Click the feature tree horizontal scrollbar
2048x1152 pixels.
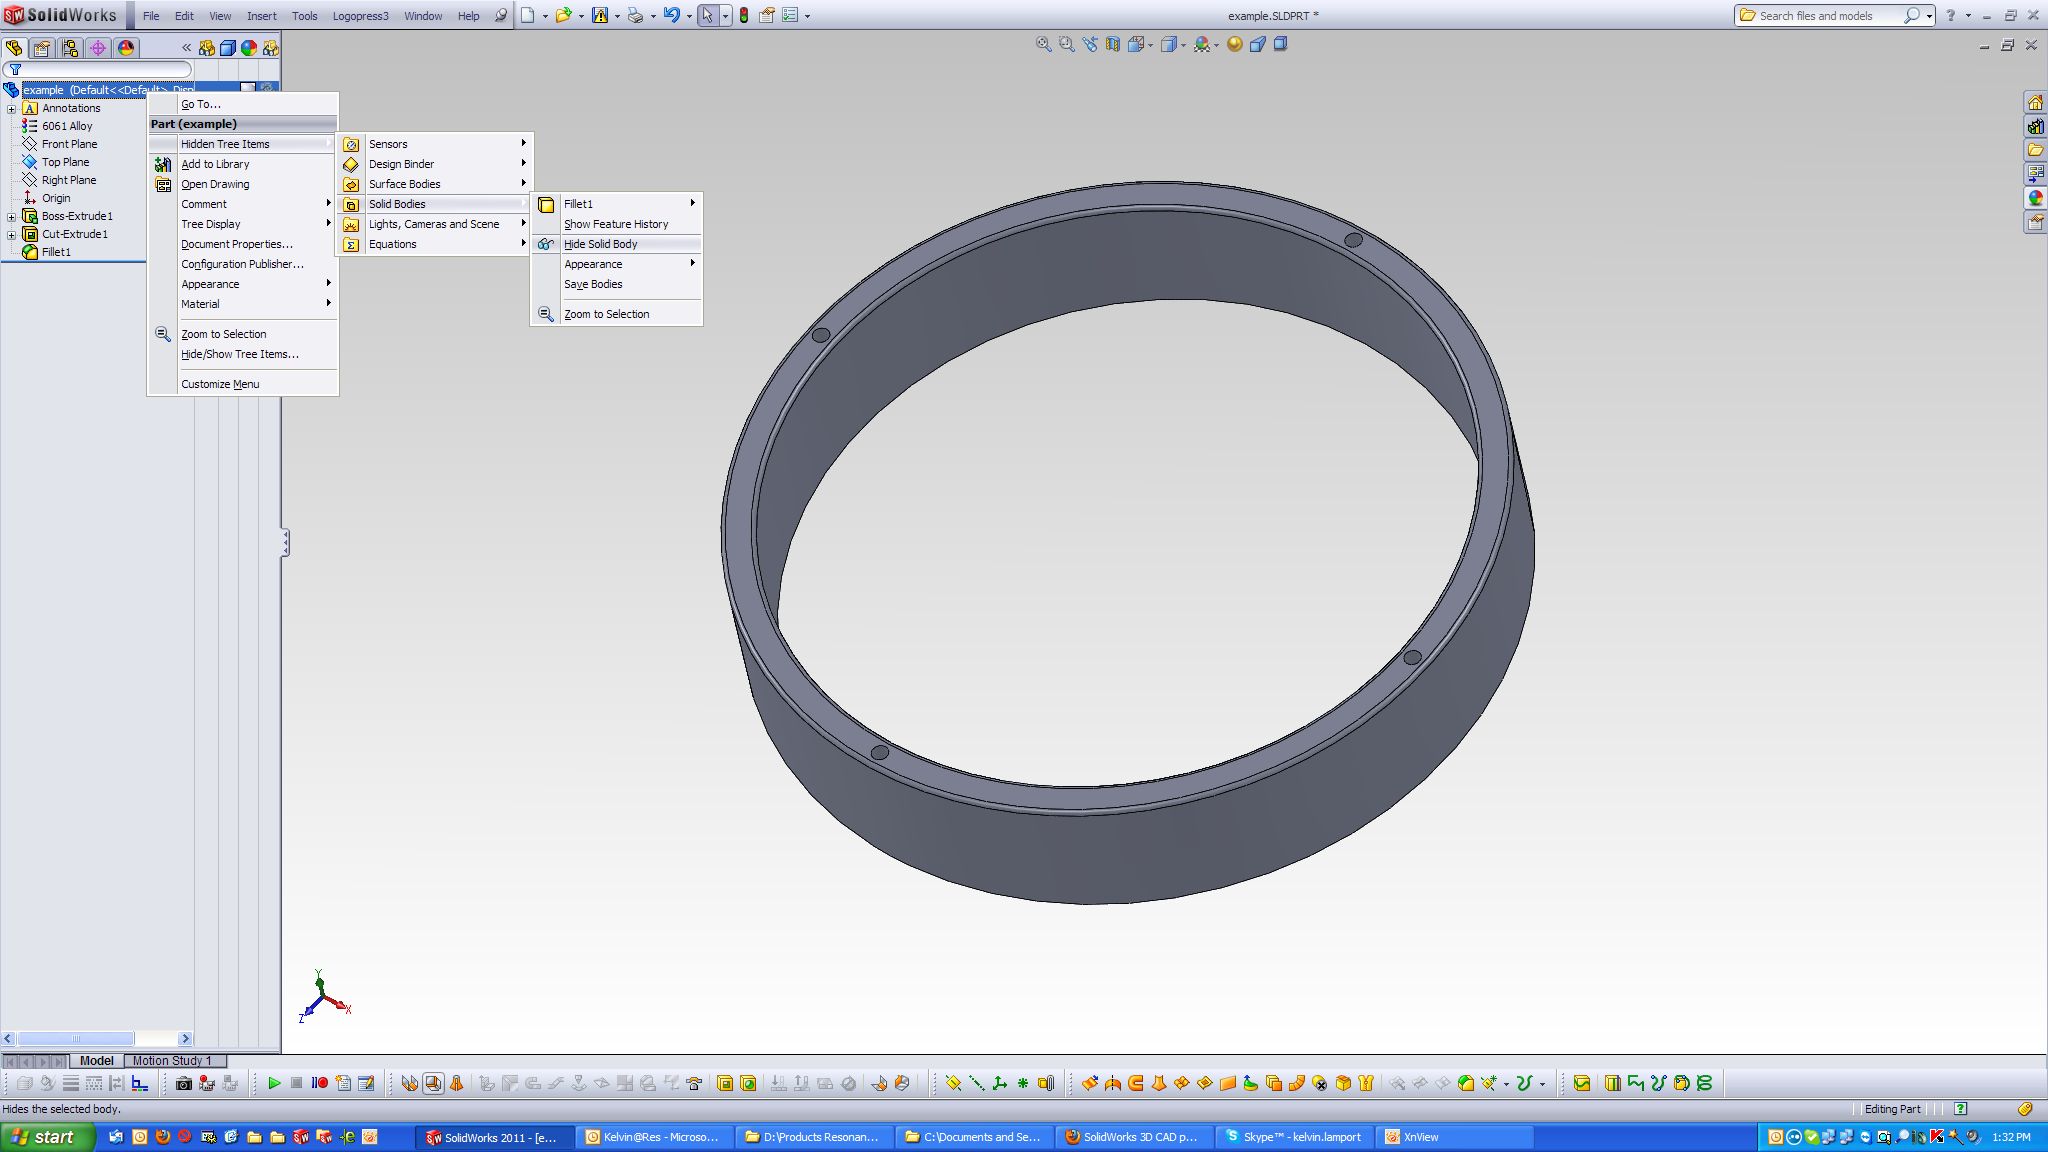(x=97, y=1039)
